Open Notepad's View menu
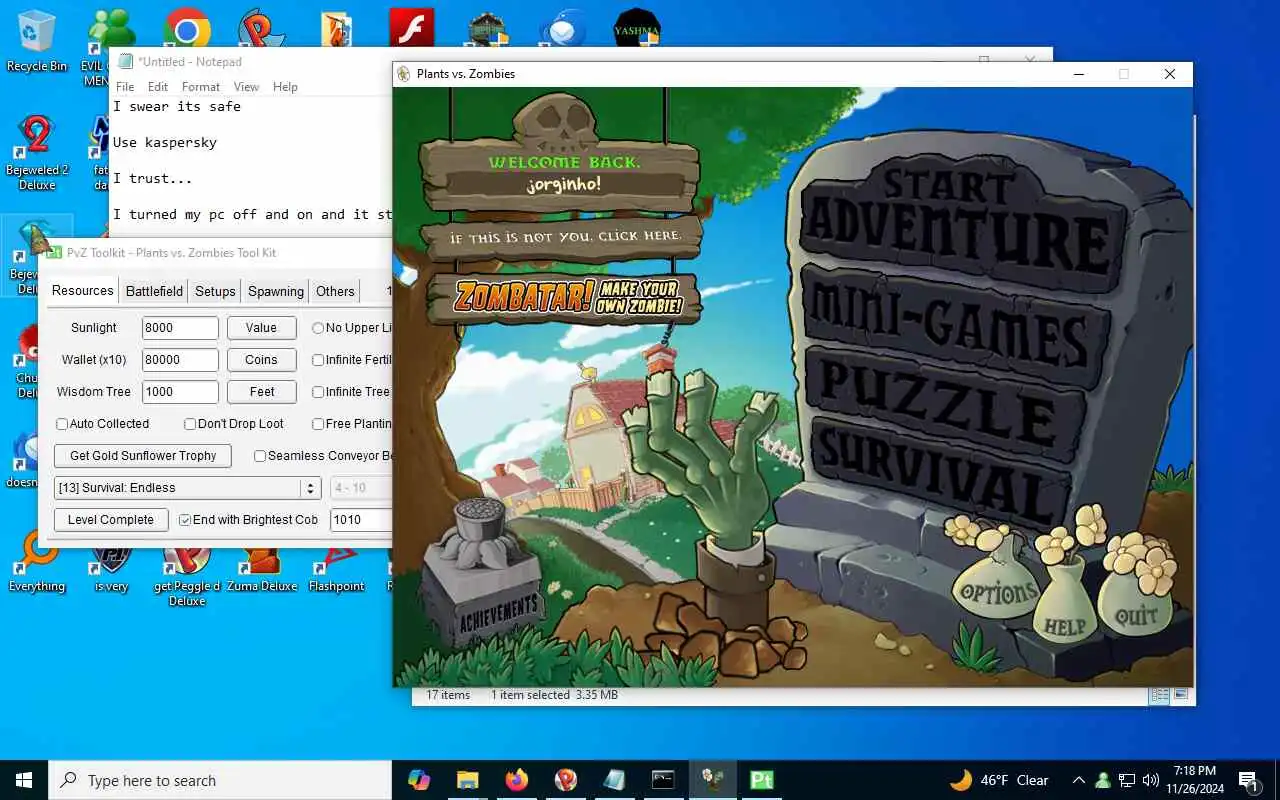 click(x=246, y=87)
